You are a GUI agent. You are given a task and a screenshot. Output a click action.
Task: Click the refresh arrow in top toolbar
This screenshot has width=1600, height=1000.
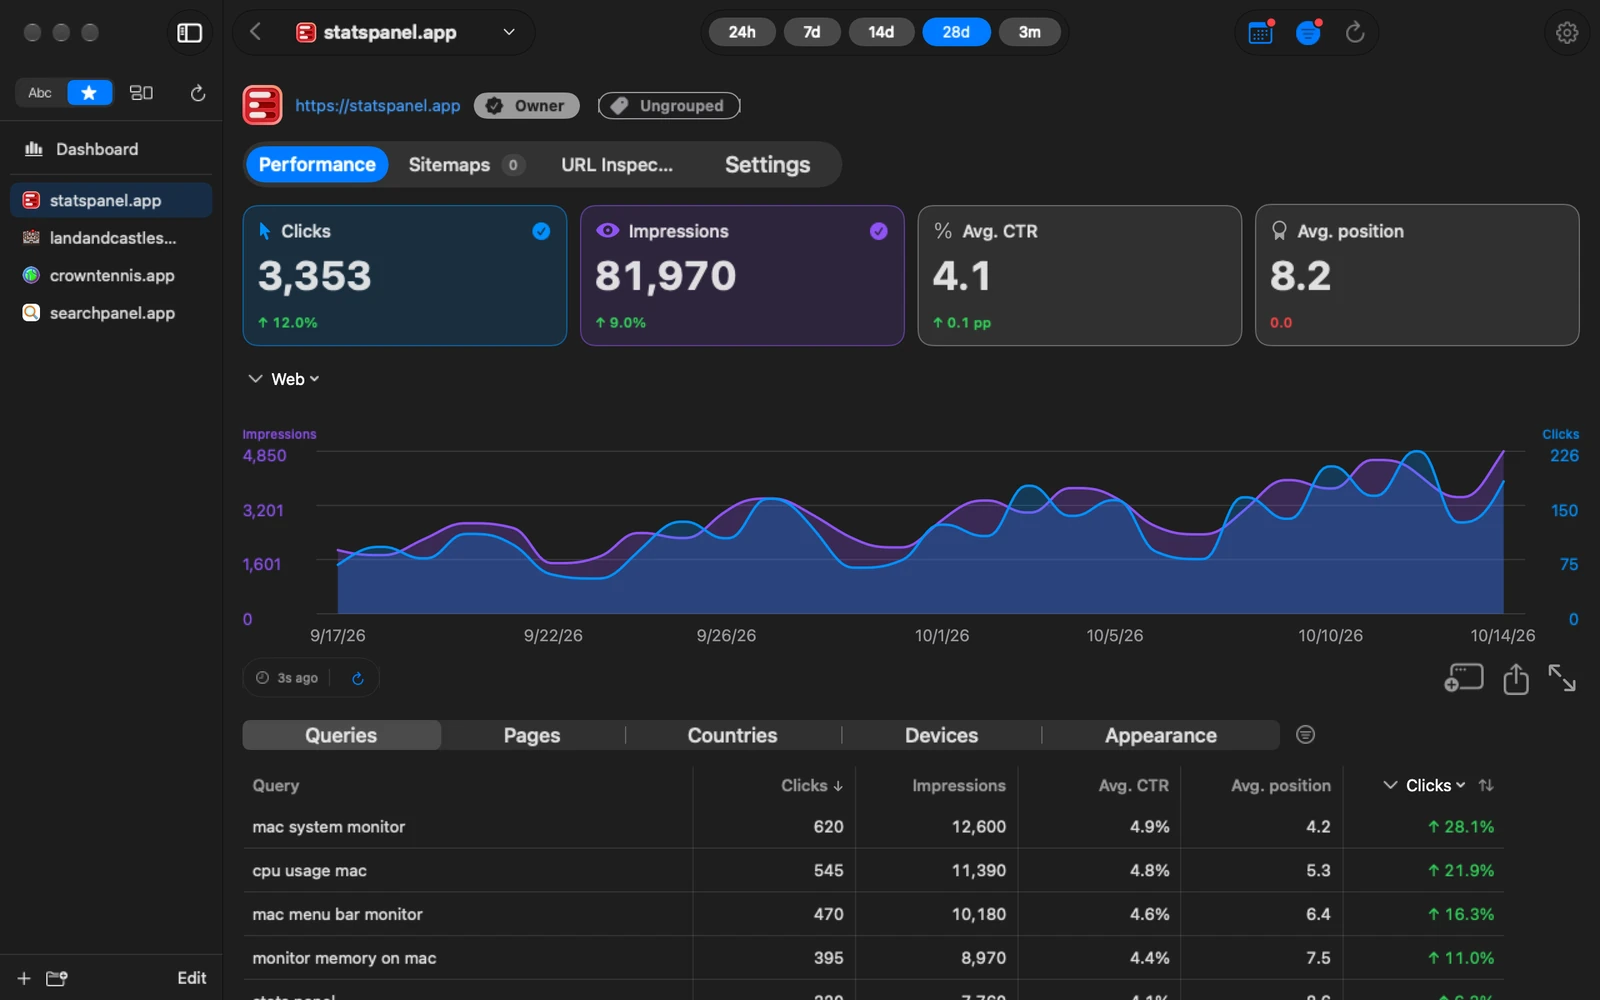coord(1355,33)
